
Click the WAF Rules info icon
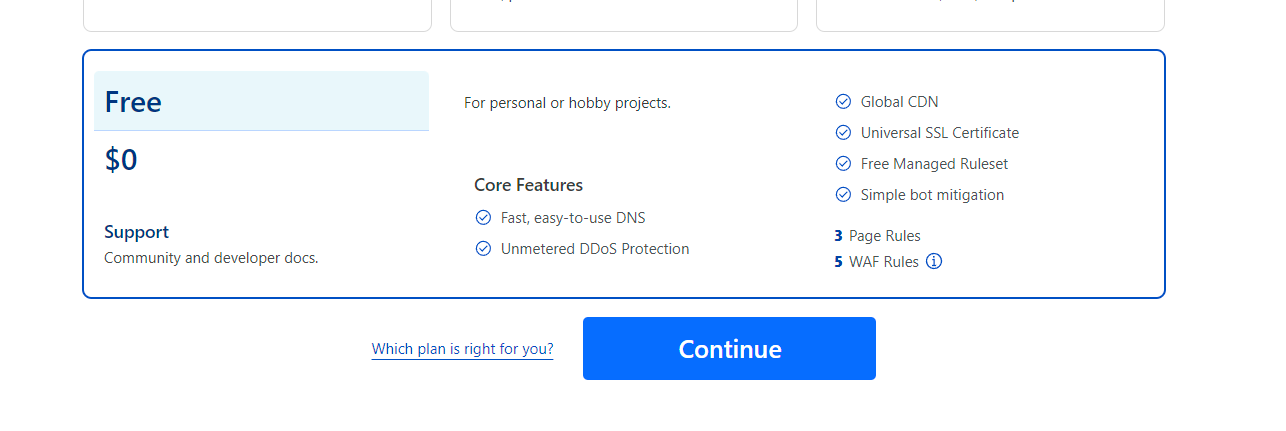pyautogui.click(x=934, y=262)
